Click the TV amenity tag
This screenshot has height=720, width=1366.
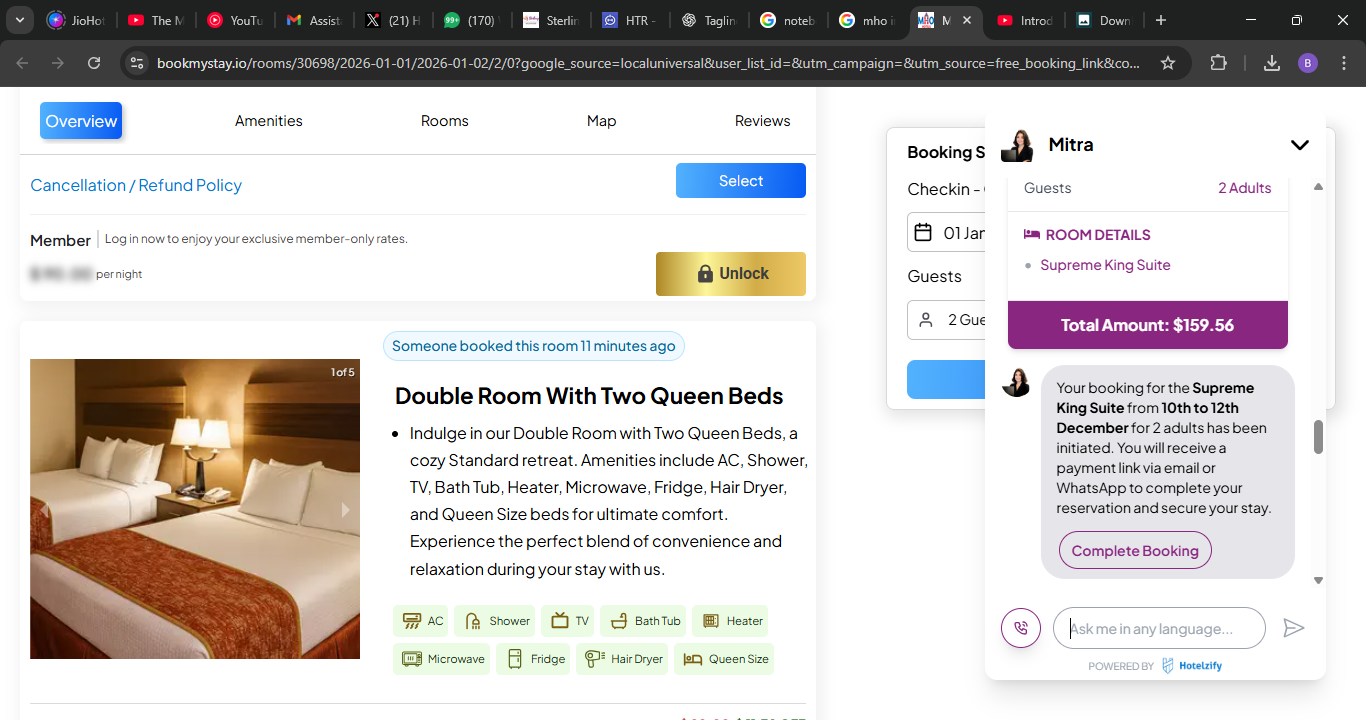tap(569, 621)
